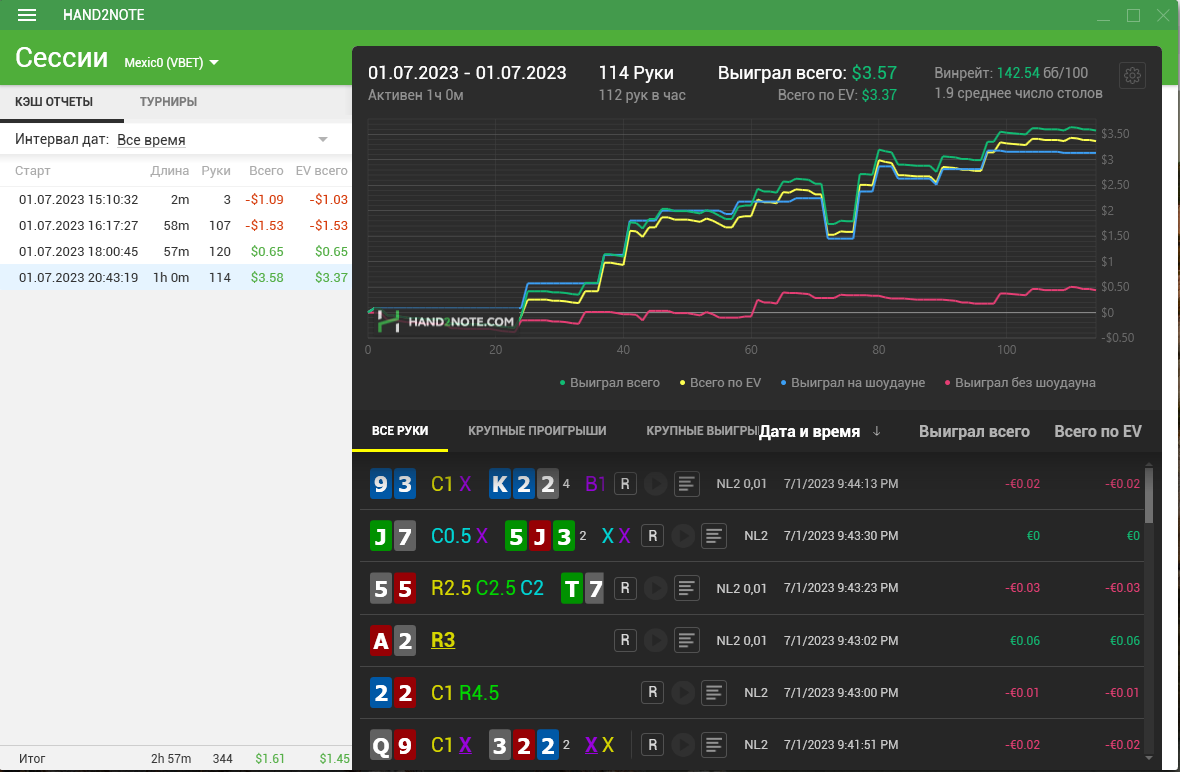Open hand history text for Q 9 hand

713,744
